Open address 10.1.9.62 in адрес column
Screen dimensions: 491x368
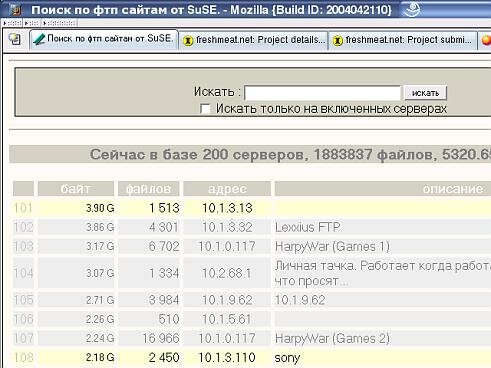click(227, 300)
